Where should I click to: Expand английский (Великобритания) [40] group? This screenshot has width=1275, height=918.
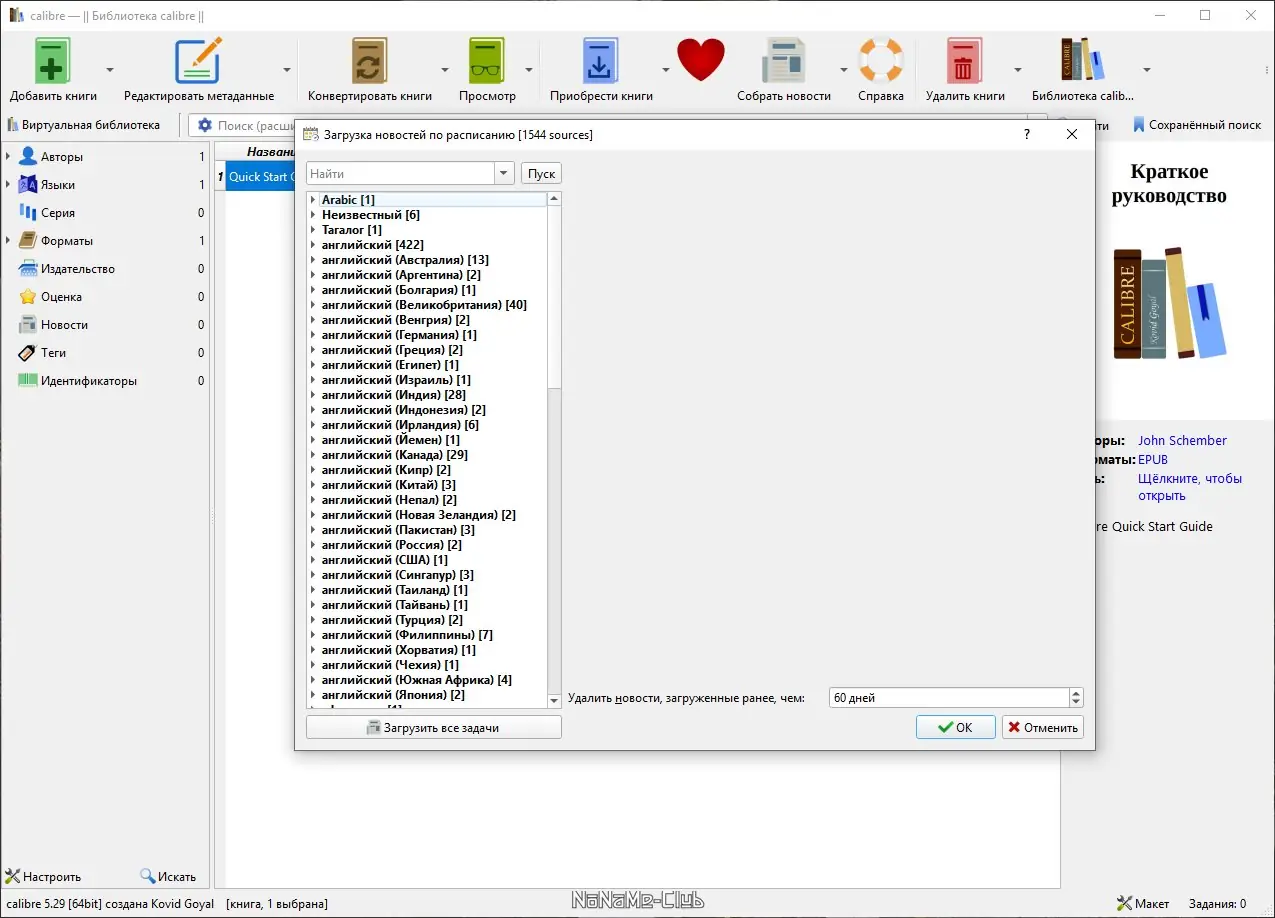click(x=313, y=305)
